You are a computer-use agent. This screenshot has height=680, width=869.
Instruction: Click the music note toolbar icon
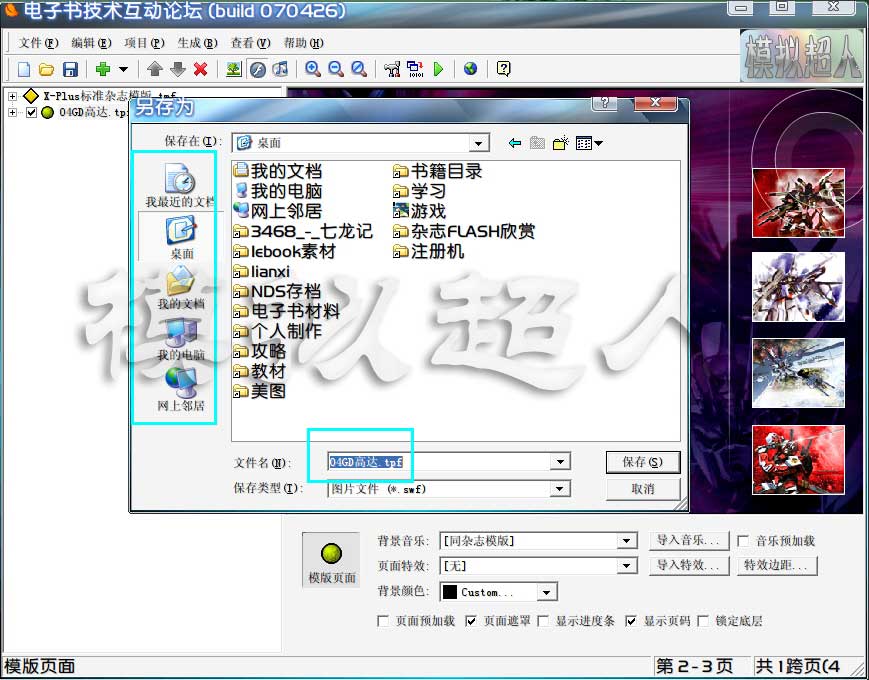pyautogui.click(x=280, y=69)
